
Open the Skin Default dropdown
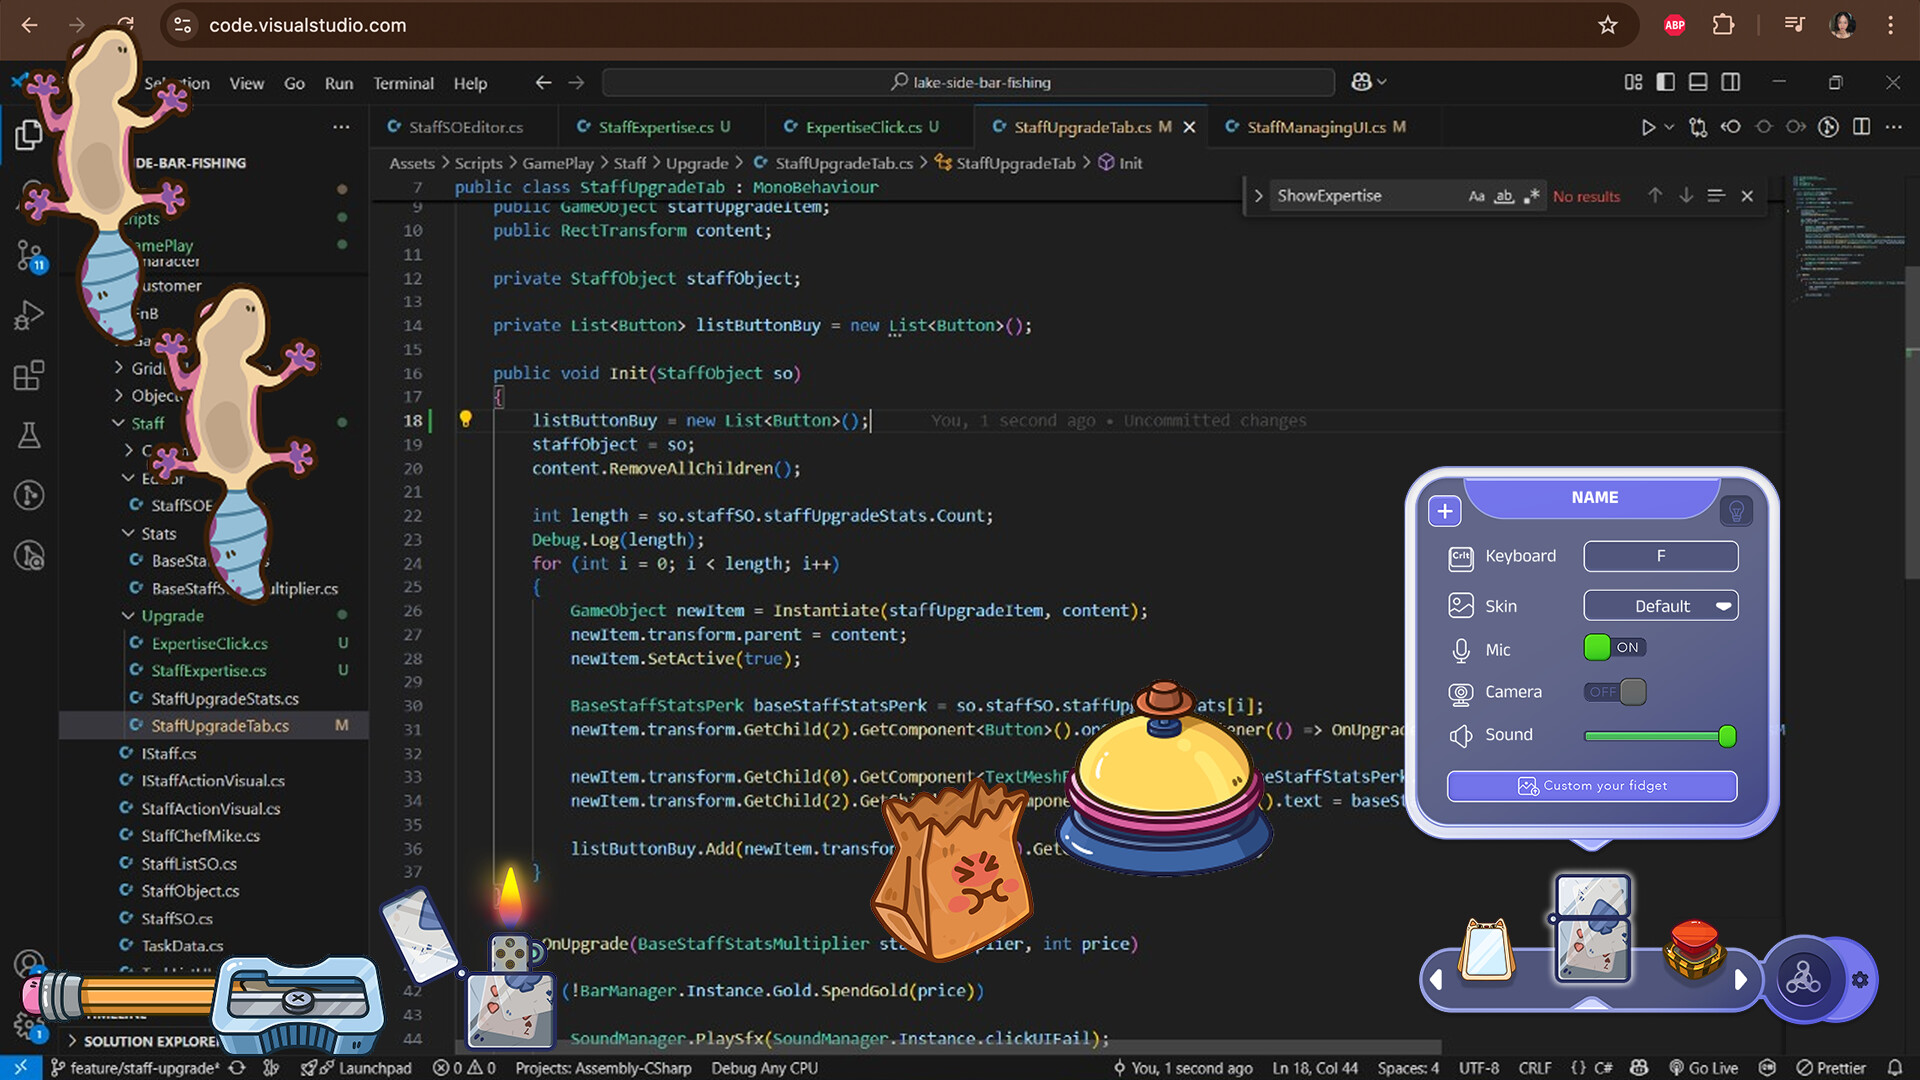(x=1660, y=606)
